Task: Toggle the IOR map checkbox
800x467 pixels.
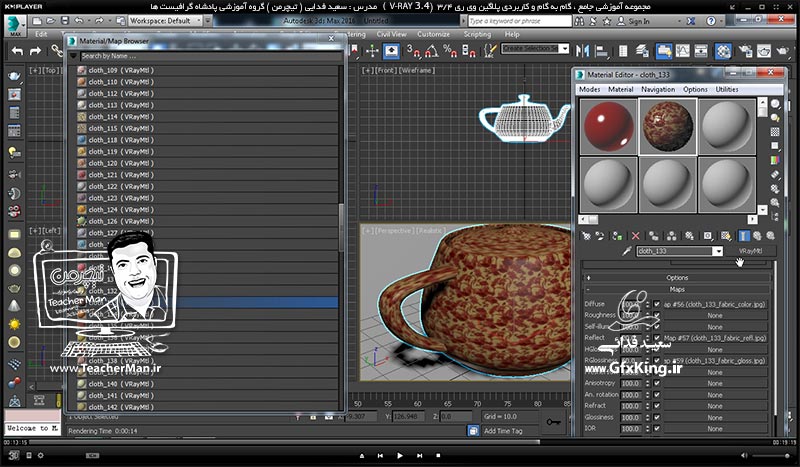Action: click(657, 428)
